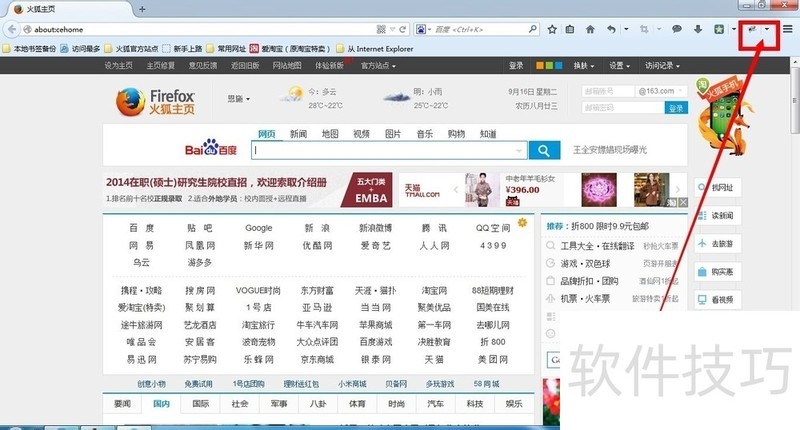Open dropdown next to undo arrow

[626, 29]
